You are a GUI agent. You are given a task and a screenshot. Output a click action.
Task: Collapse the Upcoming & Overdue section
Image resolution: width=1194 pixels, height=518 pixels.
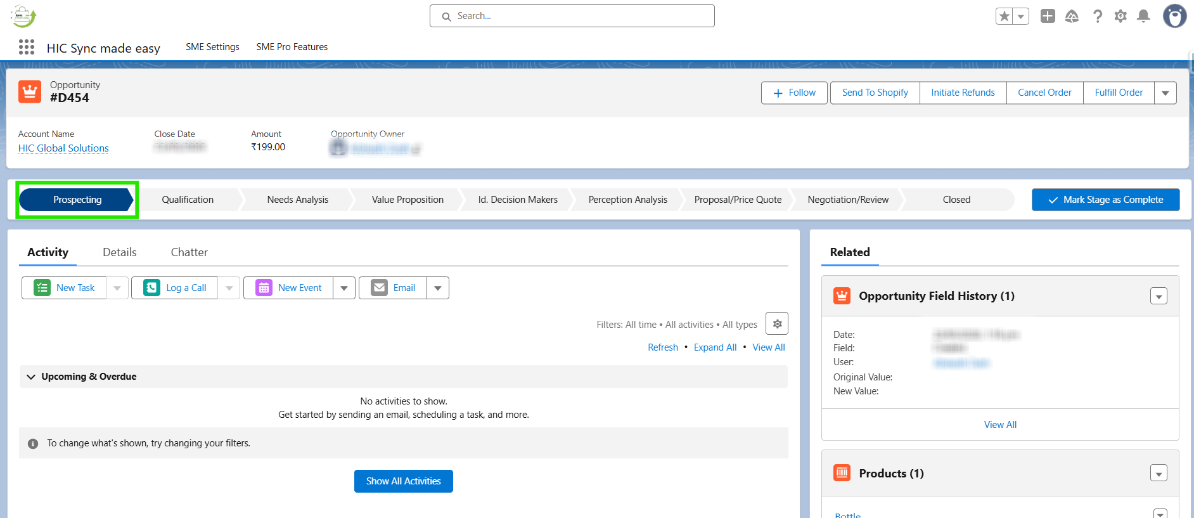point(404,376)
